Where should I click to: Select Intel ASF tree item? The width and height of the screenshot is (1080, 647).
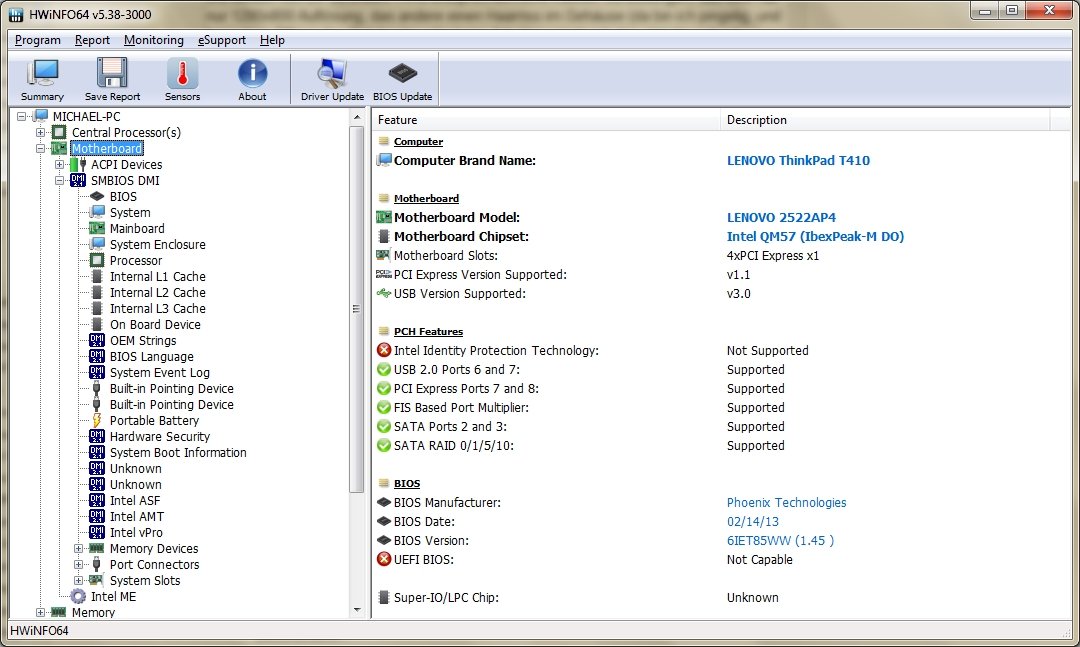tap(134, 500)
